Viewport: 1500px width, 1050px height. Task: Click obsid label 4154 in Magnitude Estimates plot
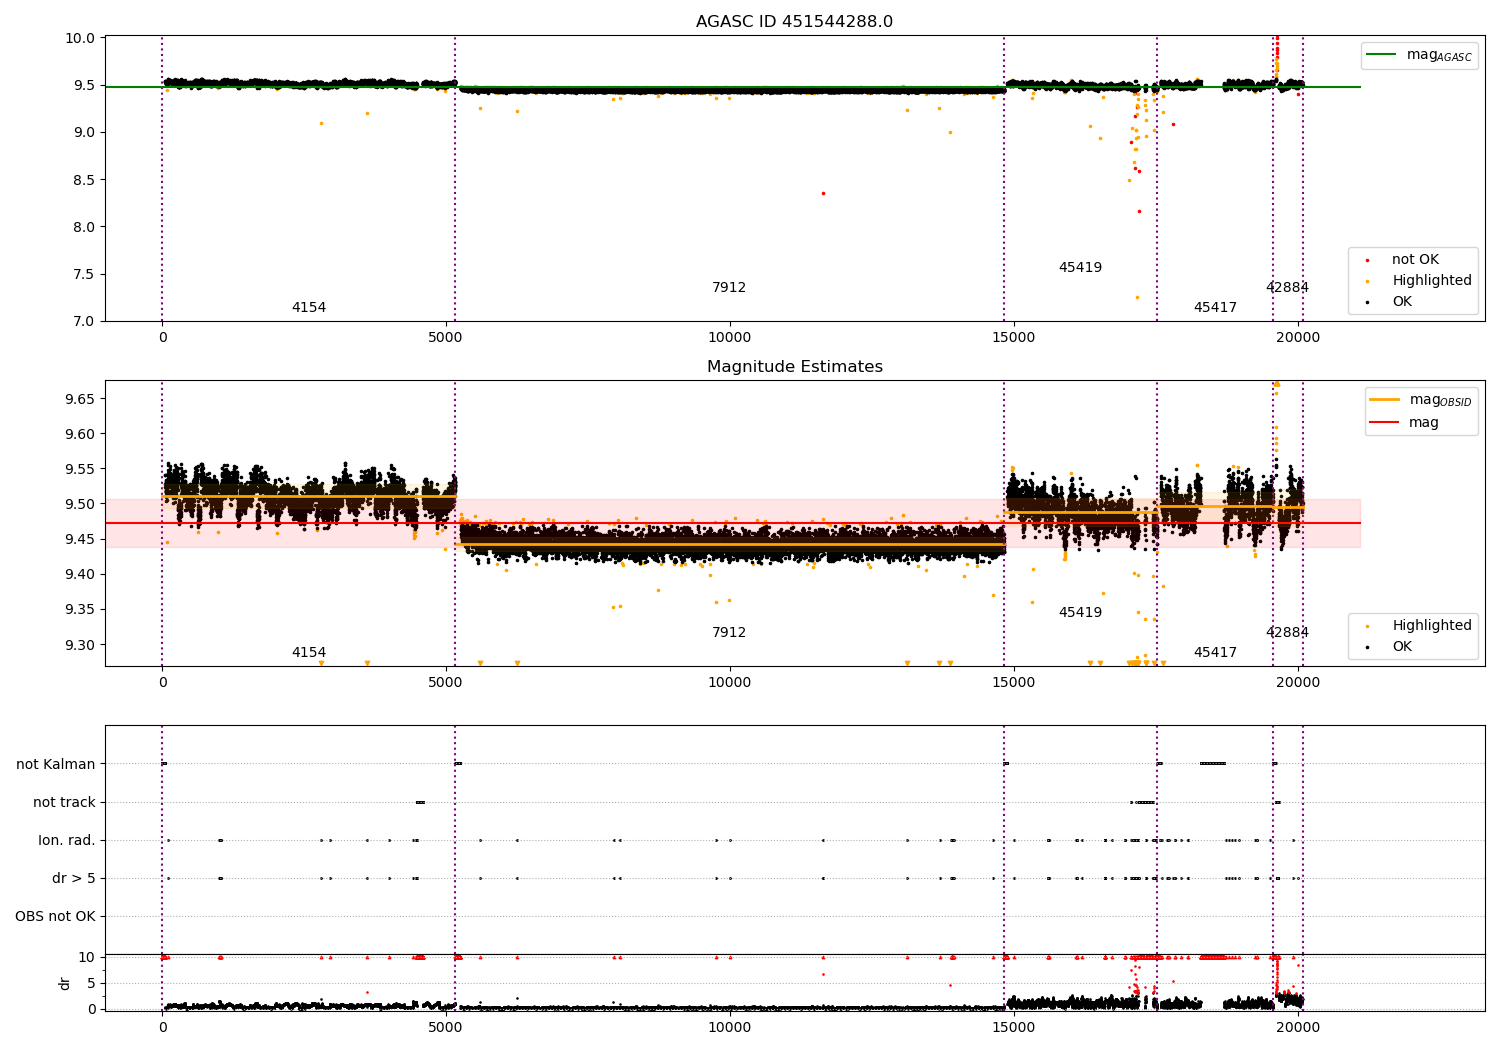pos(309,653)
